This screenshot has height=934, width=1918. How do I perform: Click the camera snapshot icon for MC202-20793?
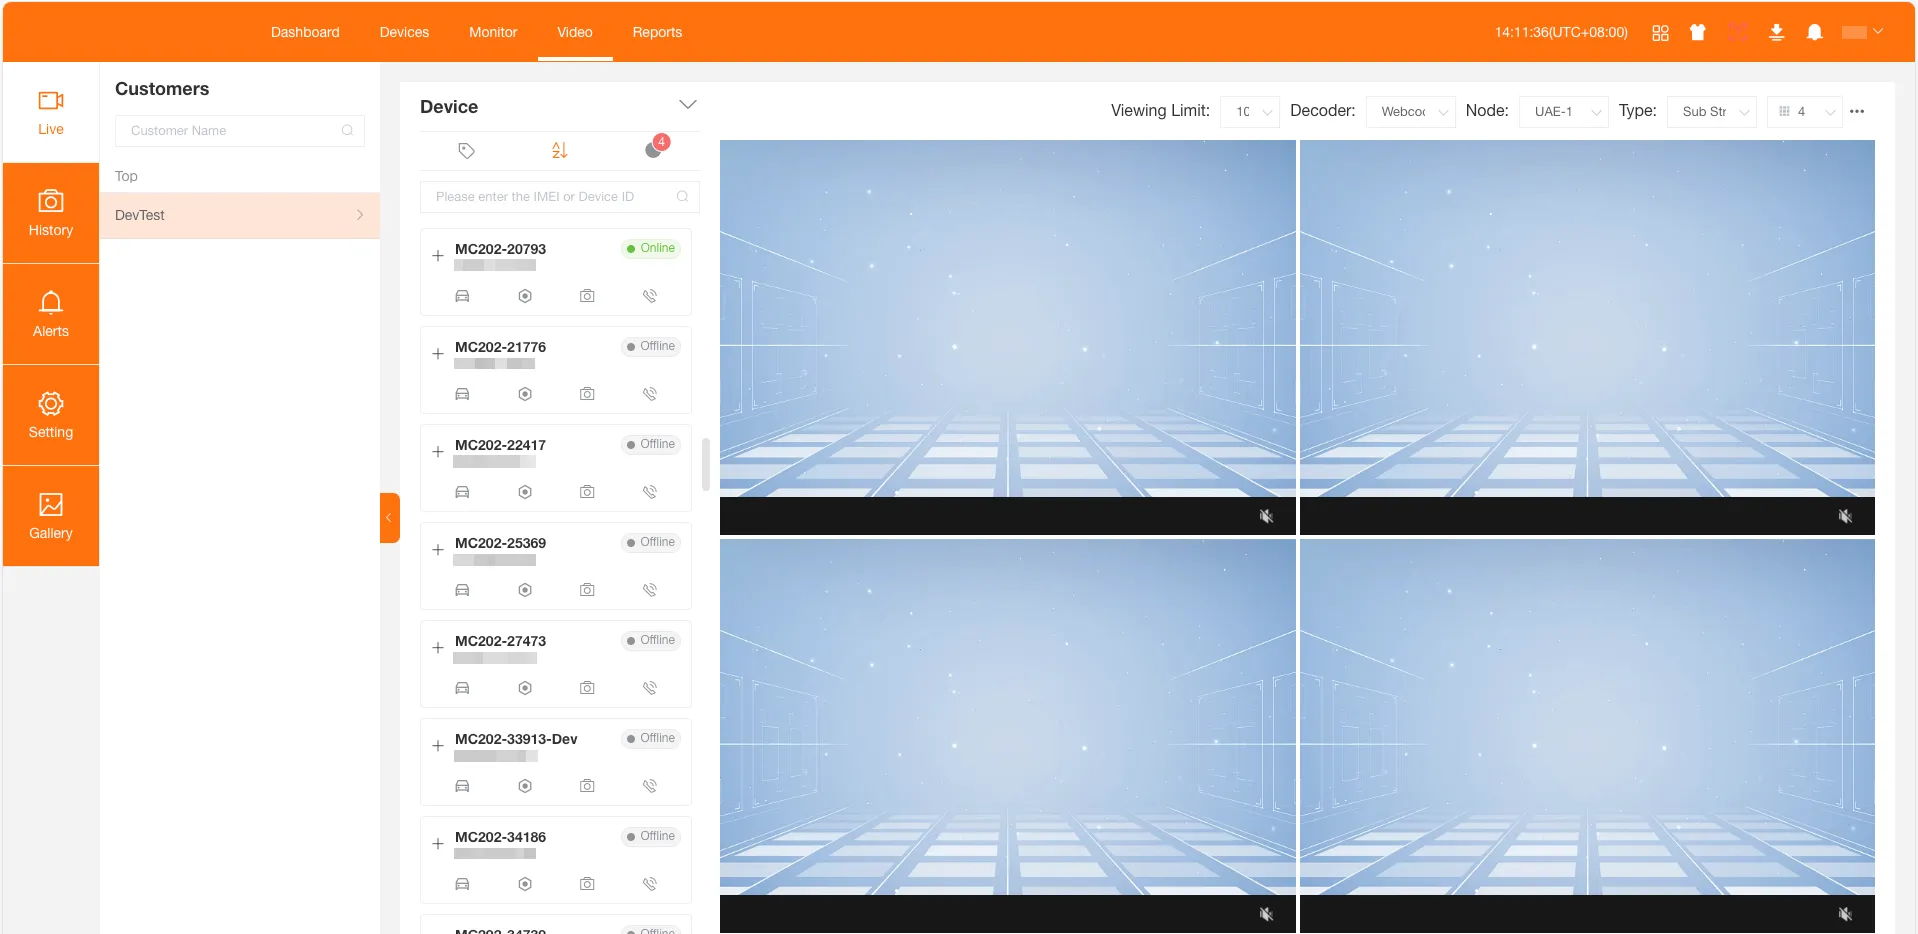[587, 296]
